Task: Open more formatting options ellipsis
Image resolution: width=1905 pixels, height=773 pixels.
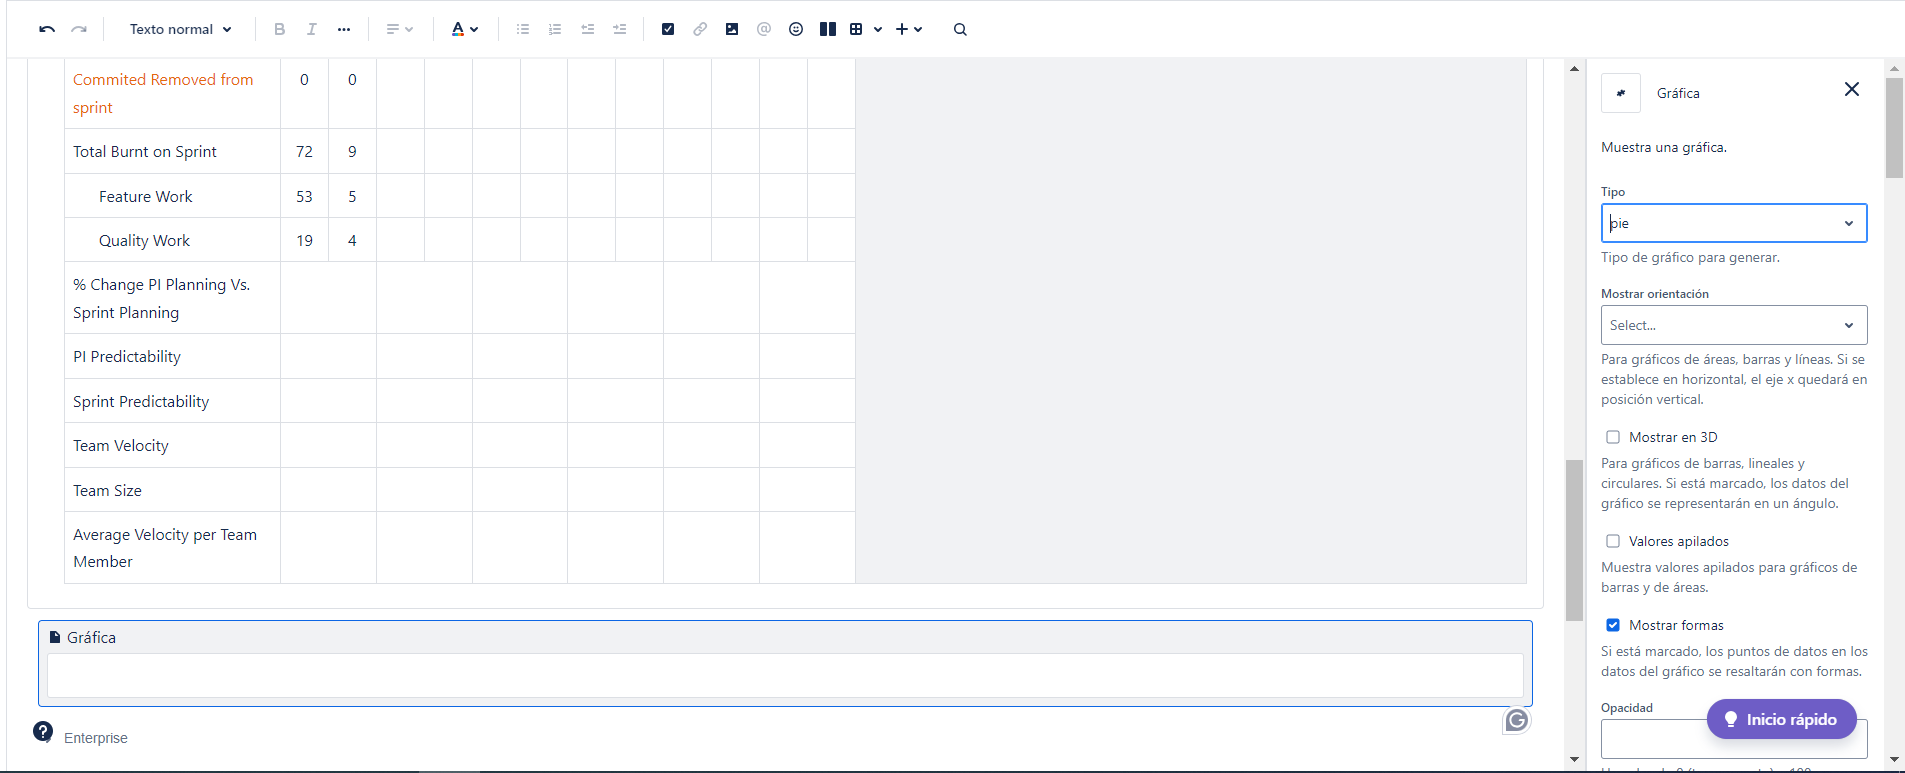Action: click(x=344, y=29)
